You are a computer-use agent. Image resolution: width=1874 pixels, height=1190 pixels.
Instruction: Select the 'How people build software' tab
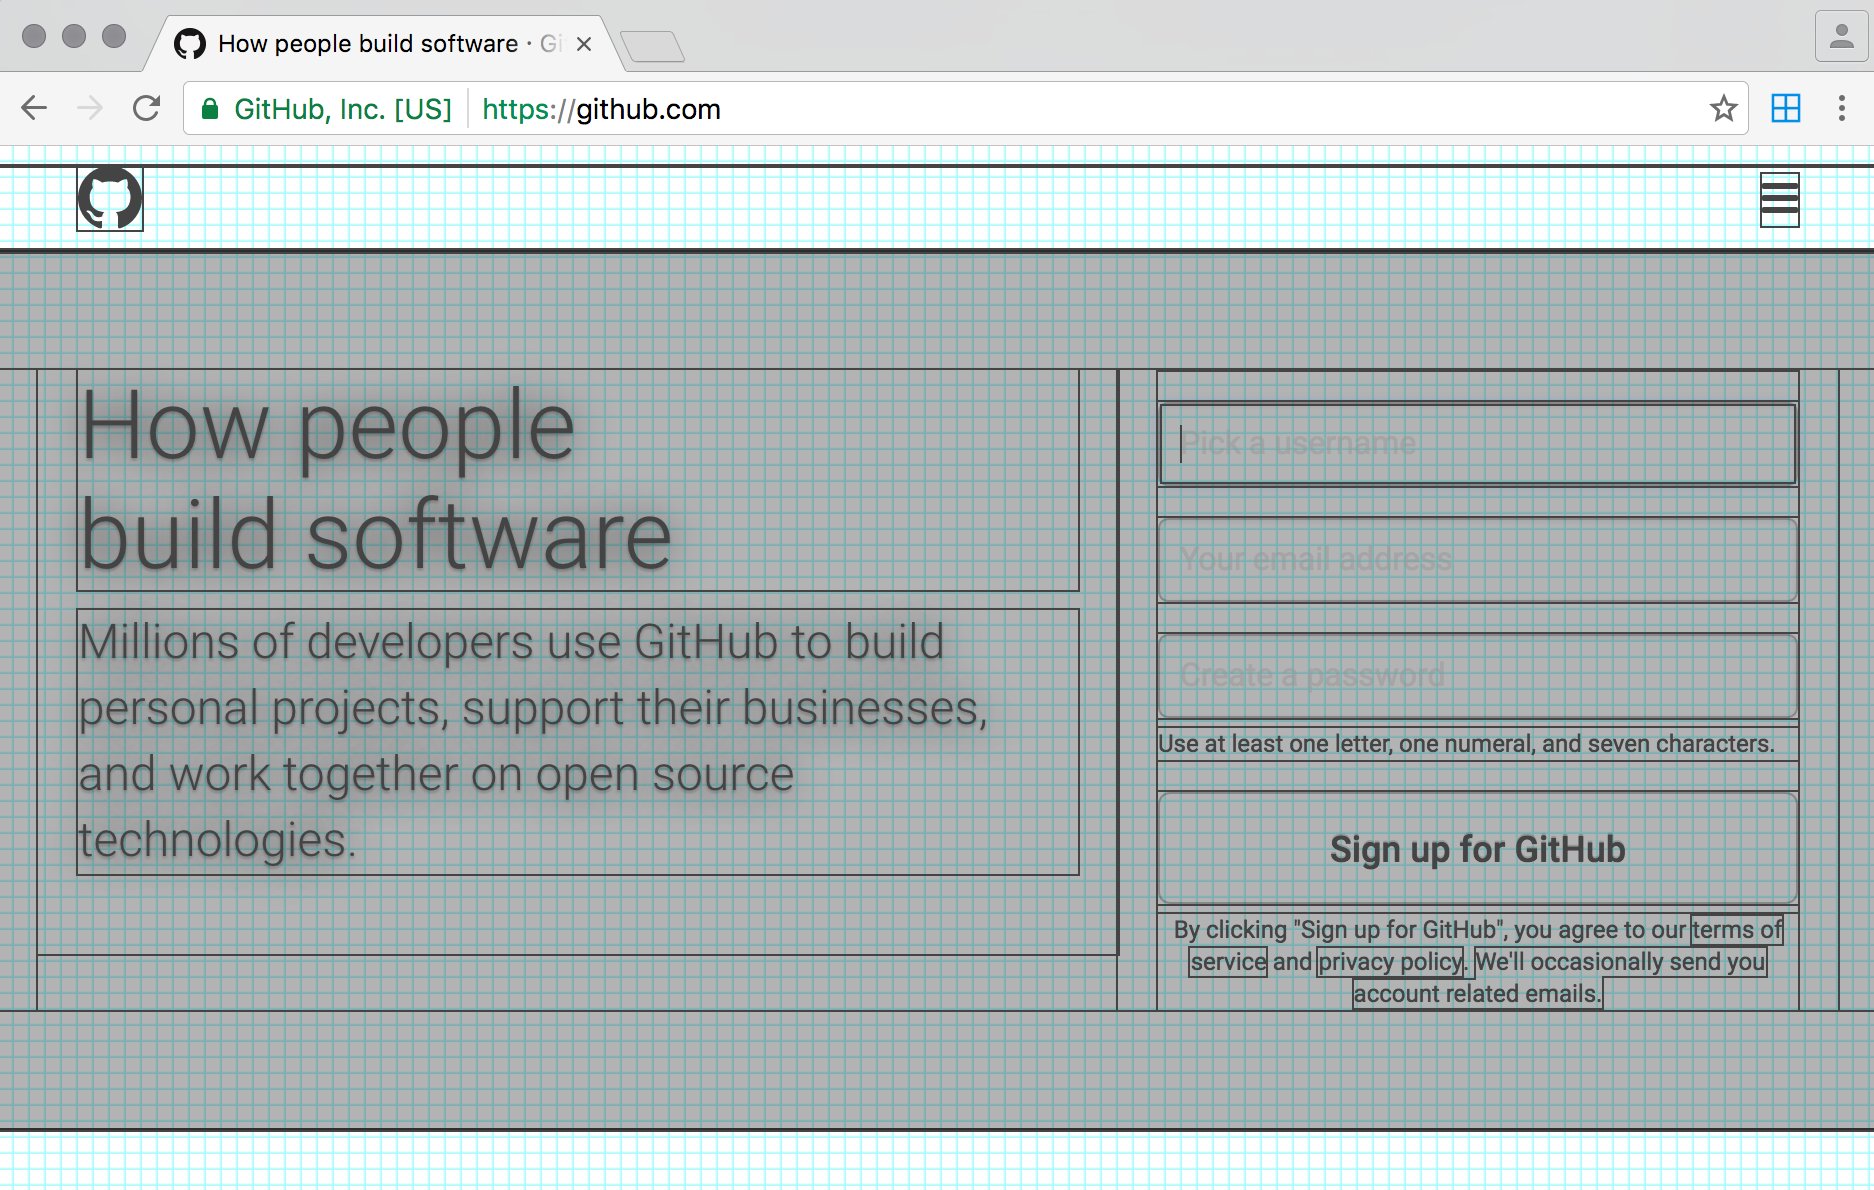click(386, 44)
